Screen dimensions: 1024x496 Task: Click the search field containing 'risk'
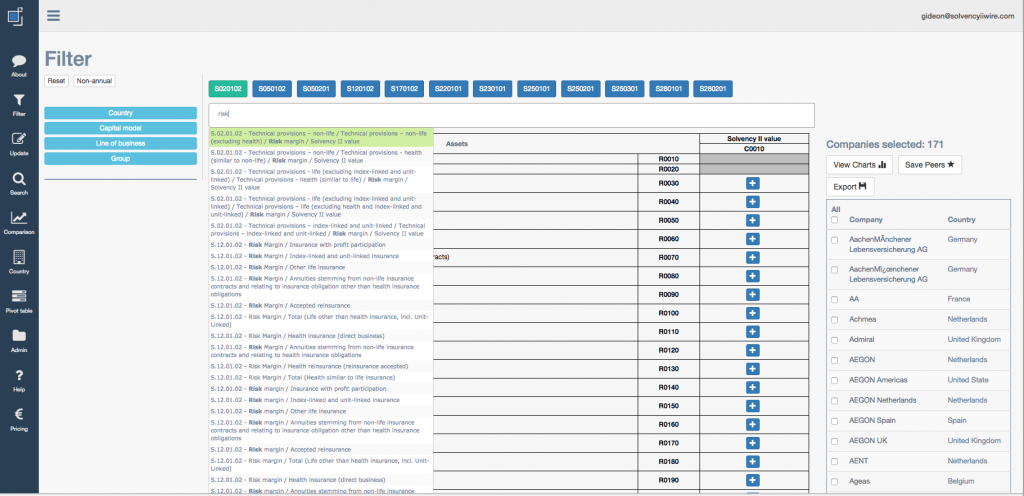point(511,114)
